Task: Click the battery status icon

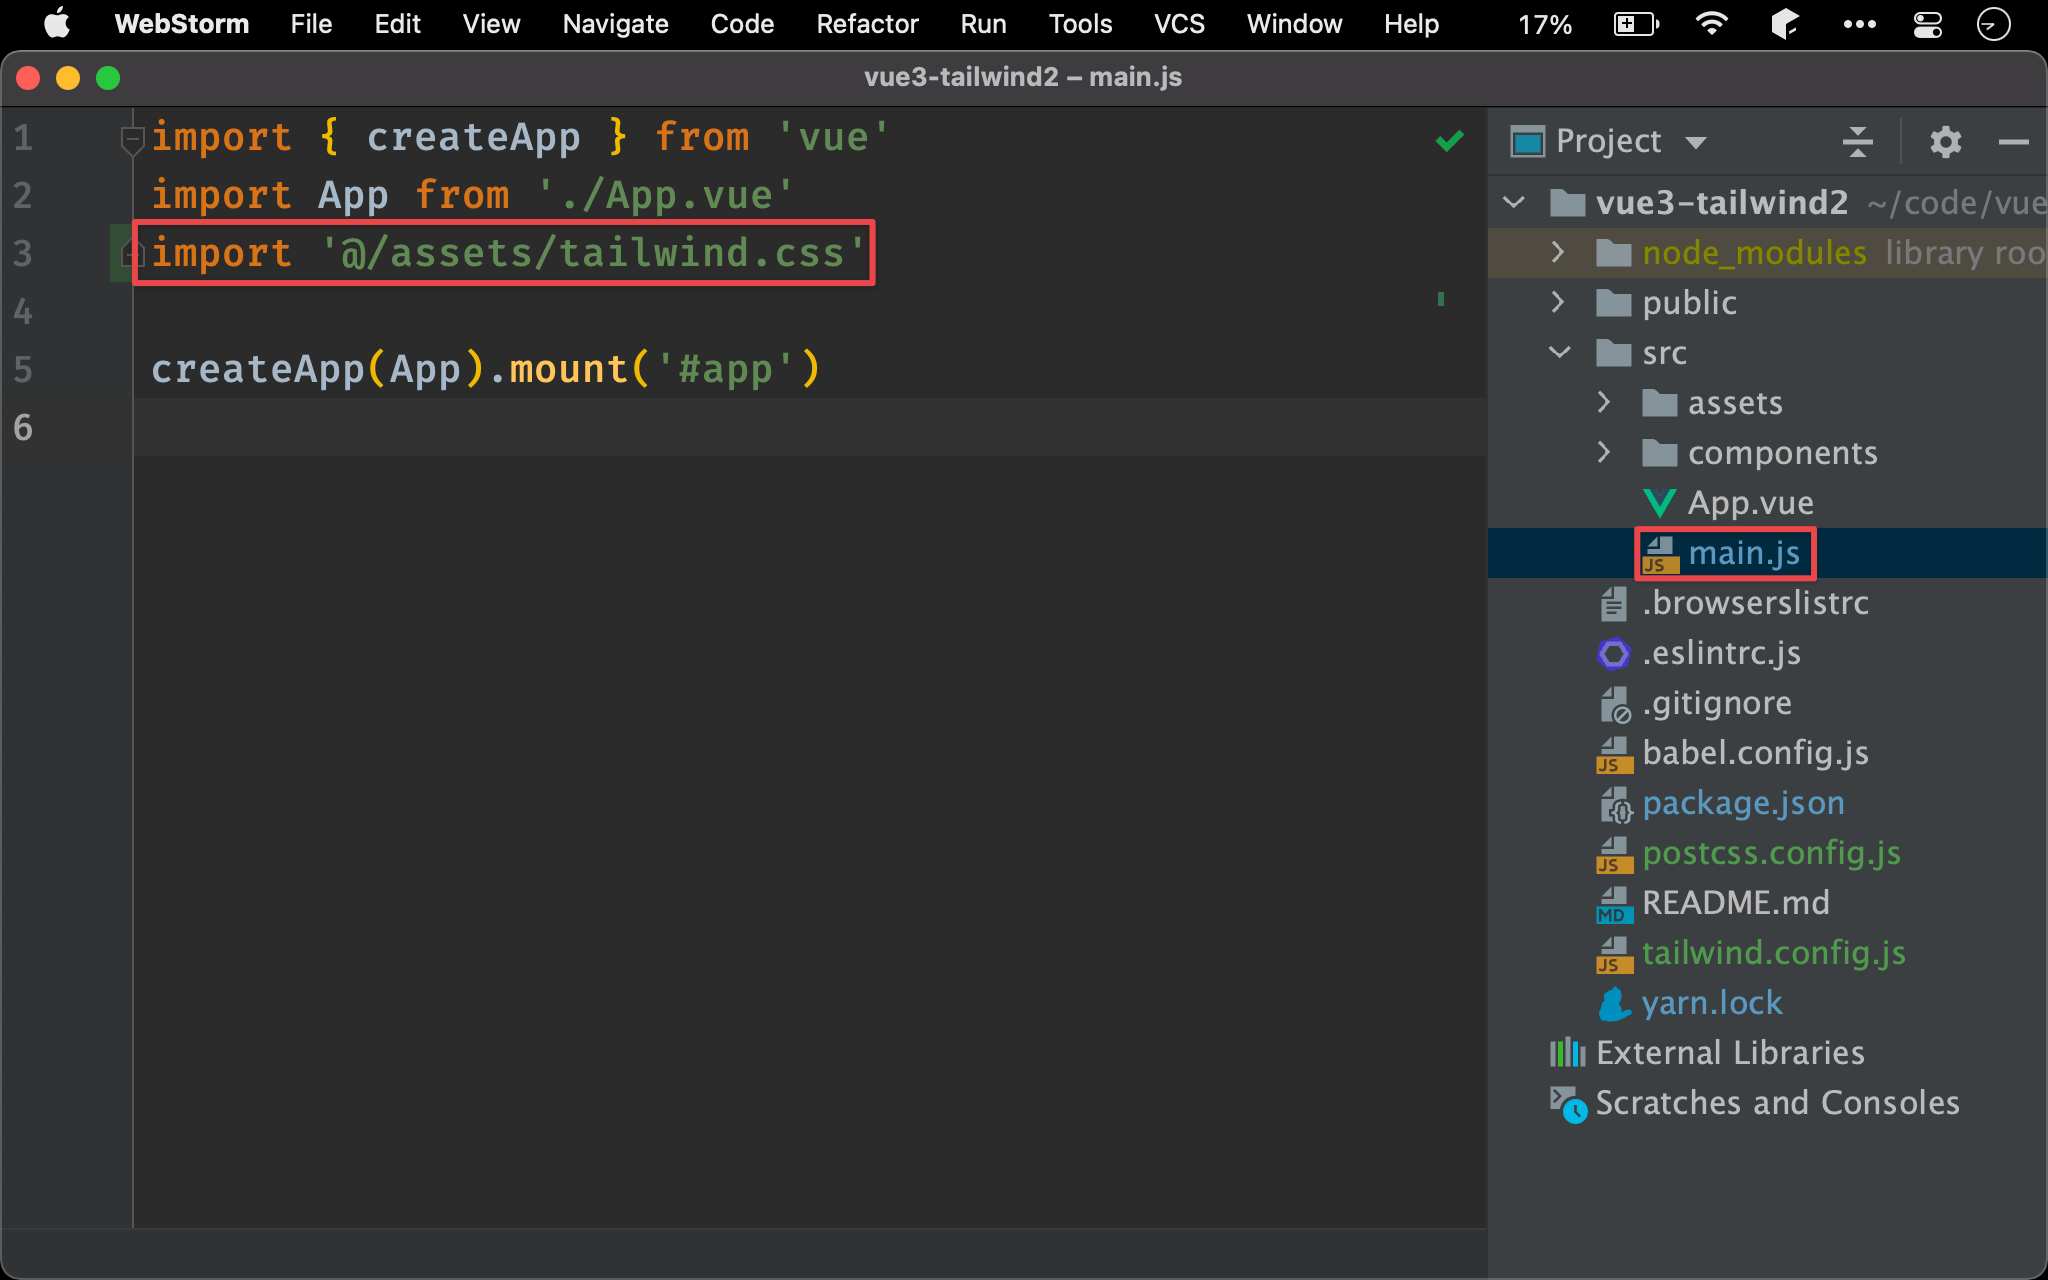Action: coord(1636,24)
